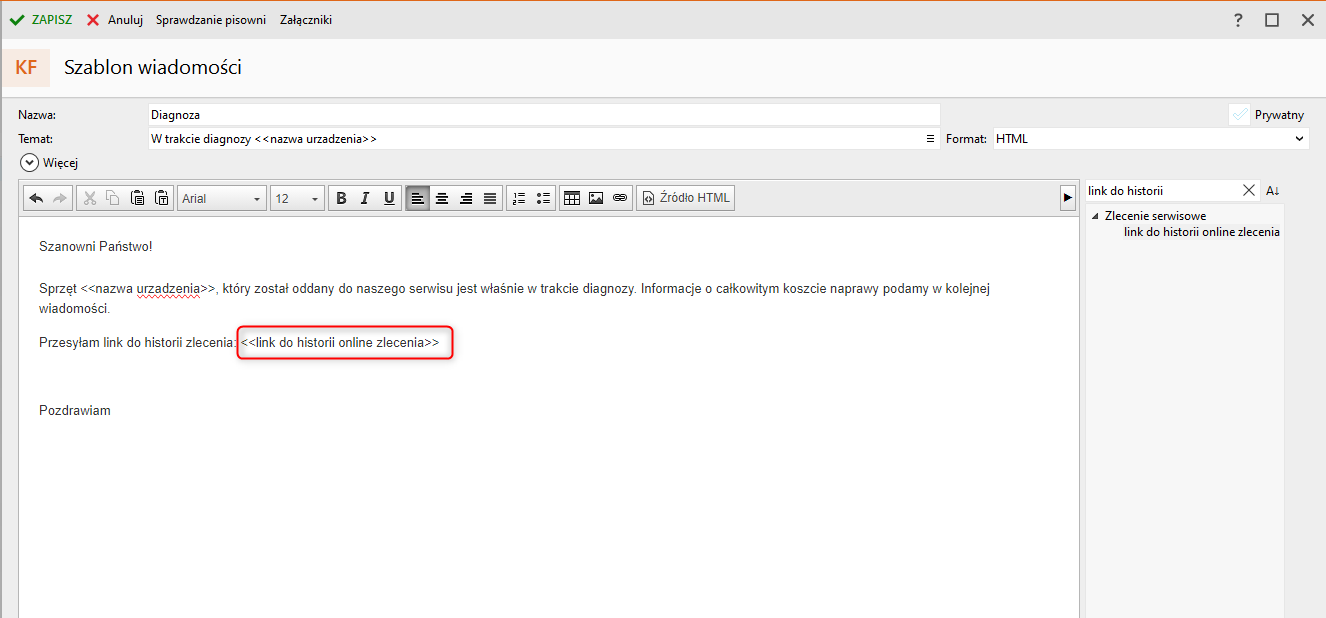Screen dimensions: 1326x618
Task: Insert an image
Action: tap(596, 198)
